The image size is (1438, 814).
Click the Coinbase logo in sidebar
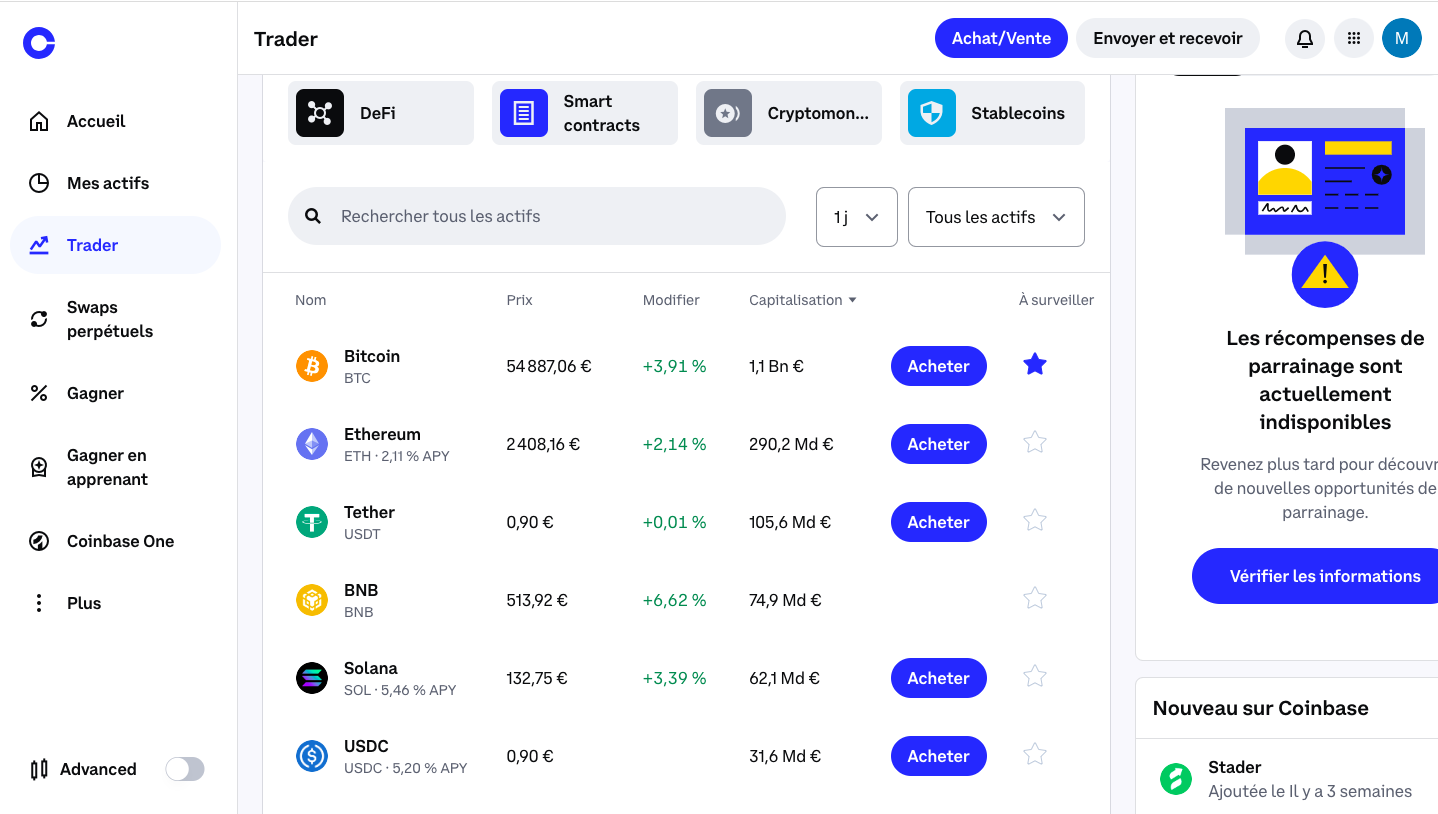pyautogui.click(x=38, y=43)
